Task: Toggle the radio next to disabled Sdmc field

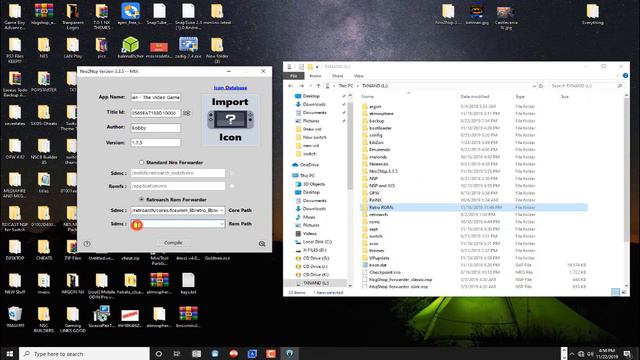Action: point(232,173)
